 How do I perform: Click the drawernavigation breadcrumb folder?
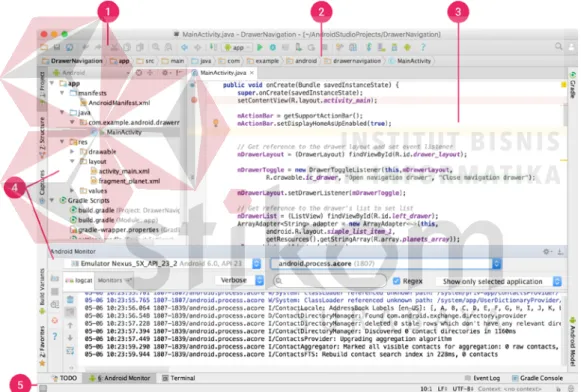click(x=353, y=61)
